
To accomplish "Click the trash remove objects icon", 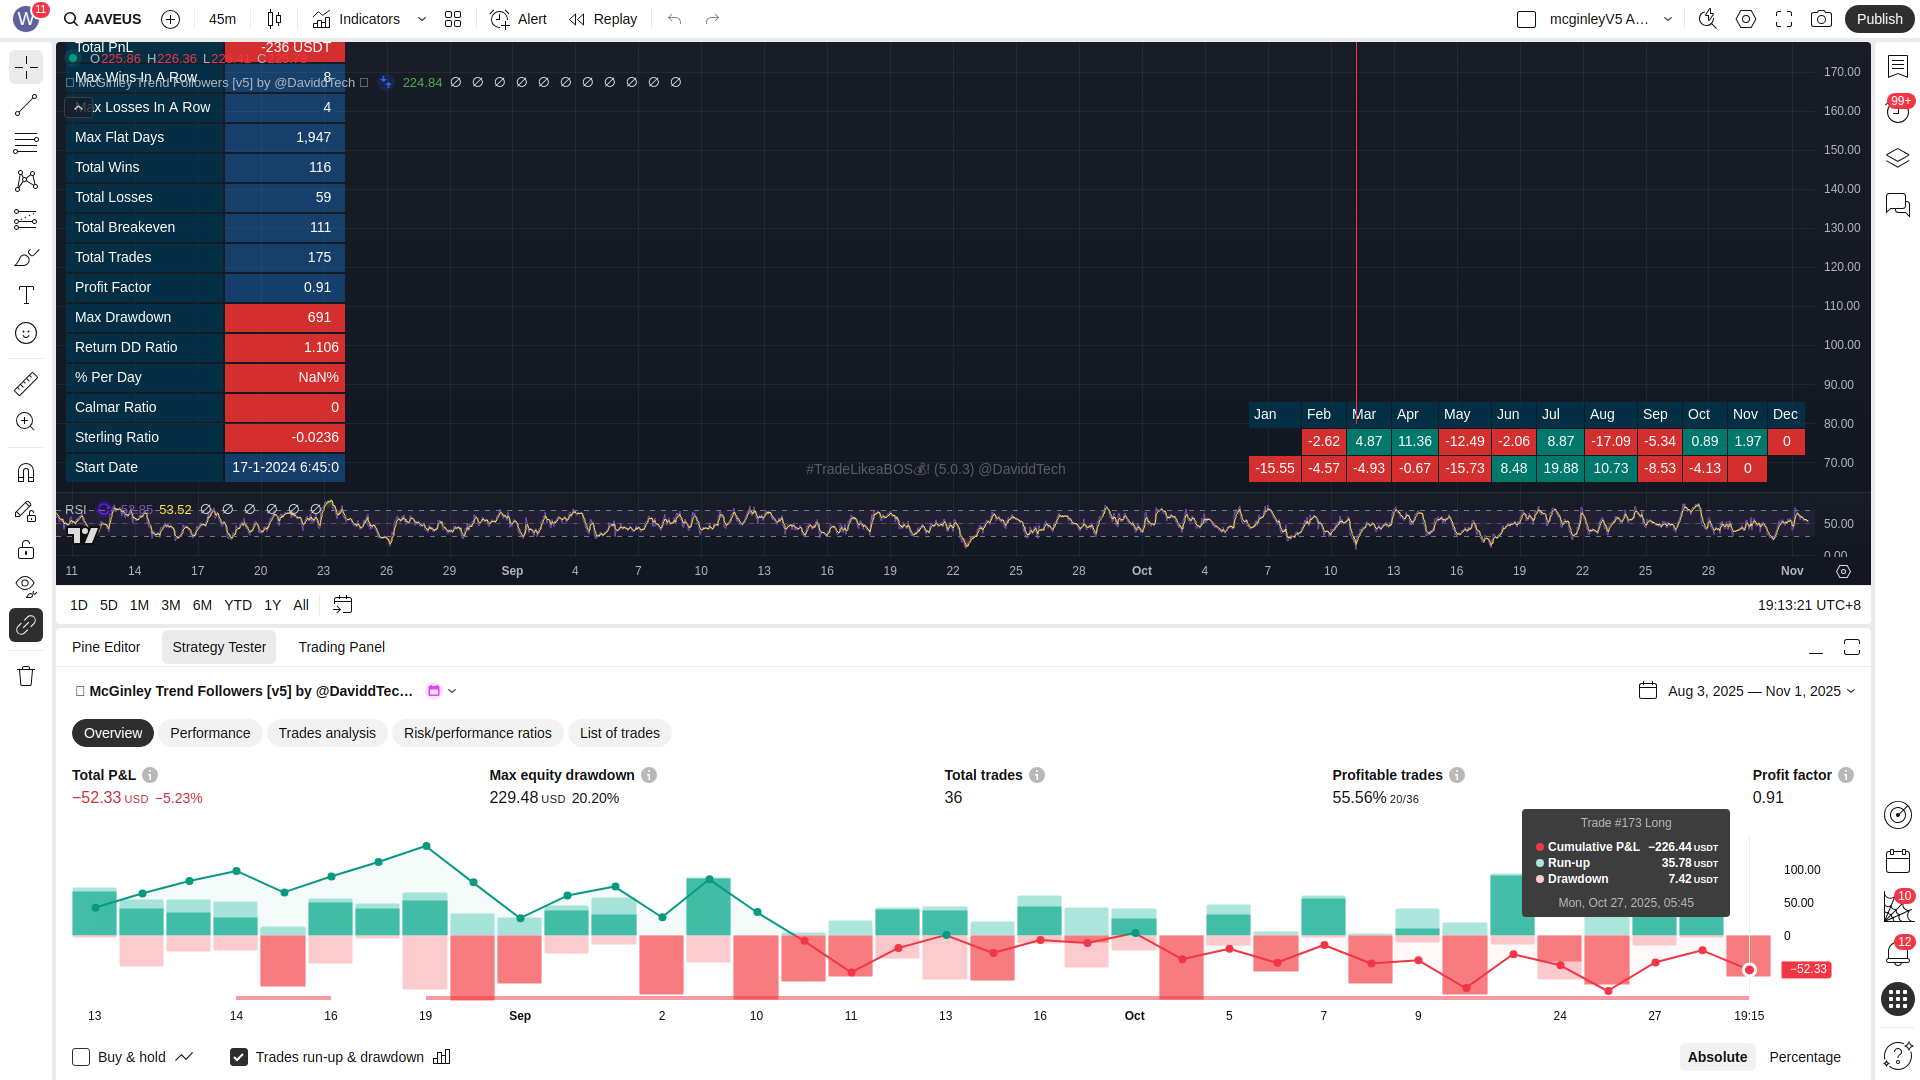I will [26, 676].
